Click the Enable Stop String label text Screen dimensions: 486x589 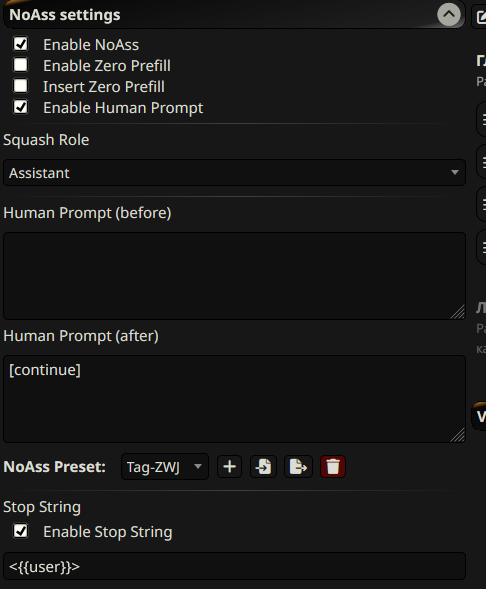pyautogui.click(x=108, y=532)
